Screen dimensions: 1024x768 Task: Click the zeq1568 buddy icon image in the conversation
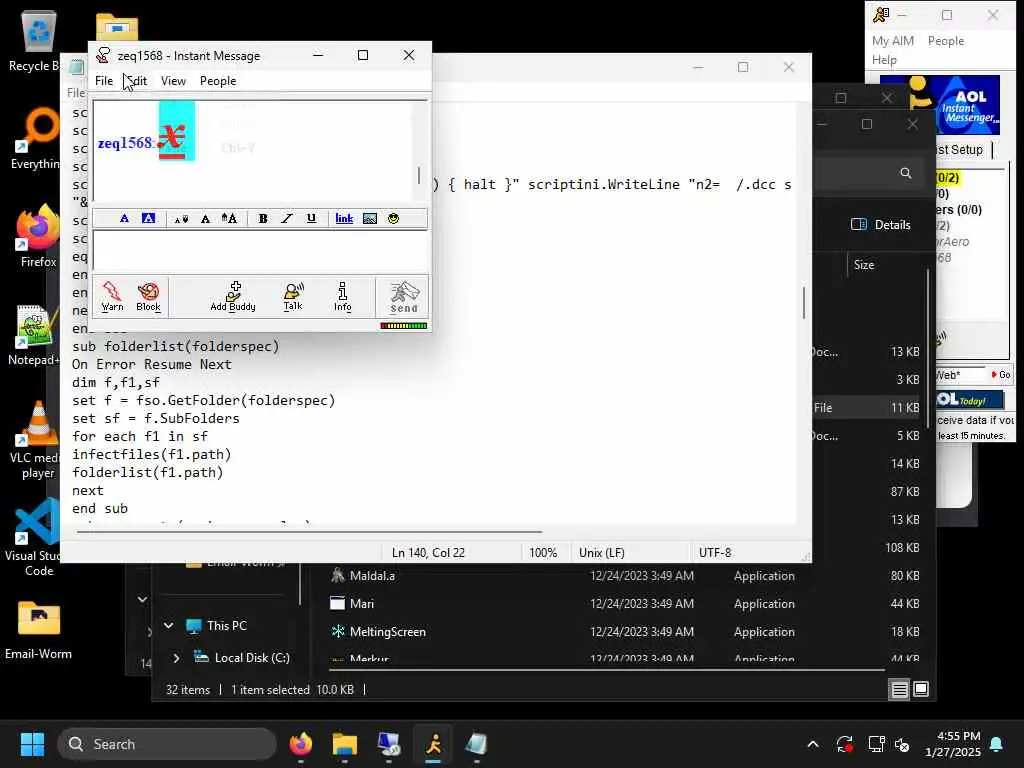coord(176,131)
